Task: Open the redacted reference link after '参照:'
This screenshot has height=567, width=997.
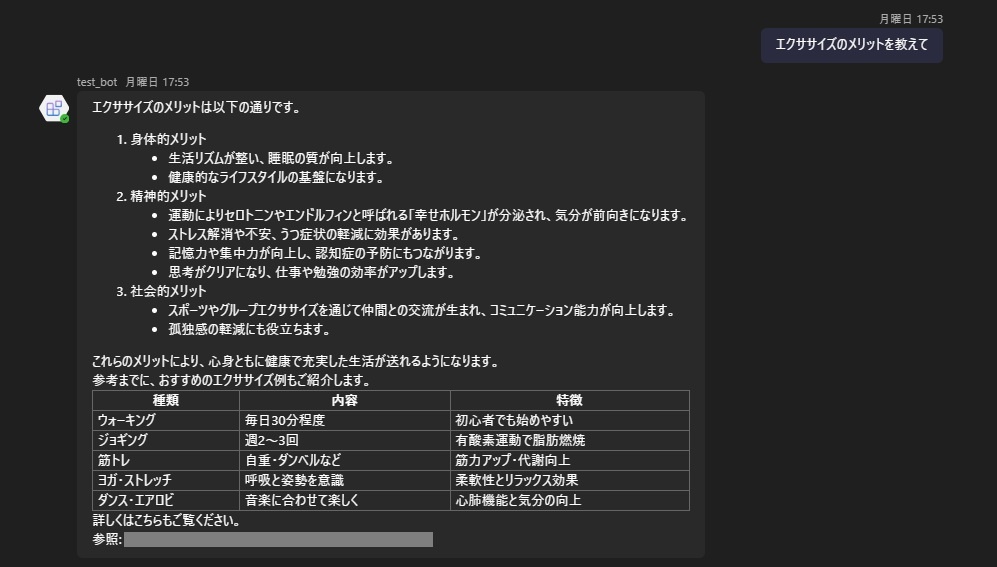Action: 278,540
